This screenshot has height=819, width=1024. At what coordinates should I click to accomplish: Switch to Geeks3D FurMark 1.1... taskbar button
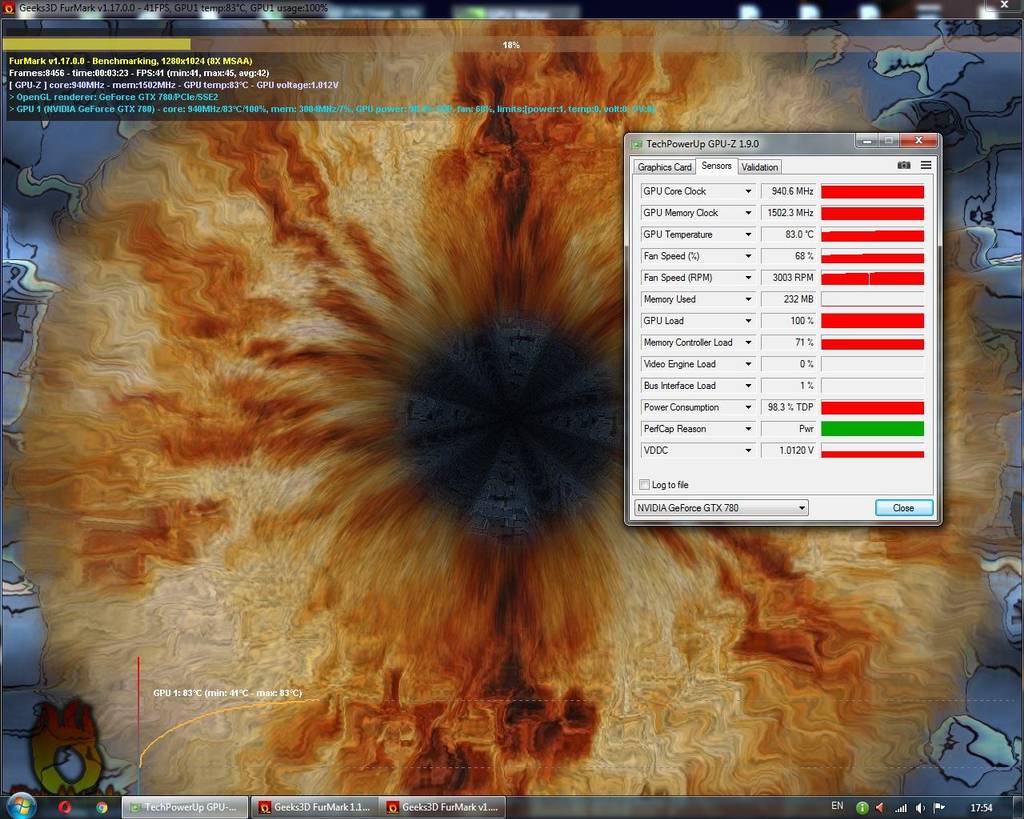click(315, 807)
